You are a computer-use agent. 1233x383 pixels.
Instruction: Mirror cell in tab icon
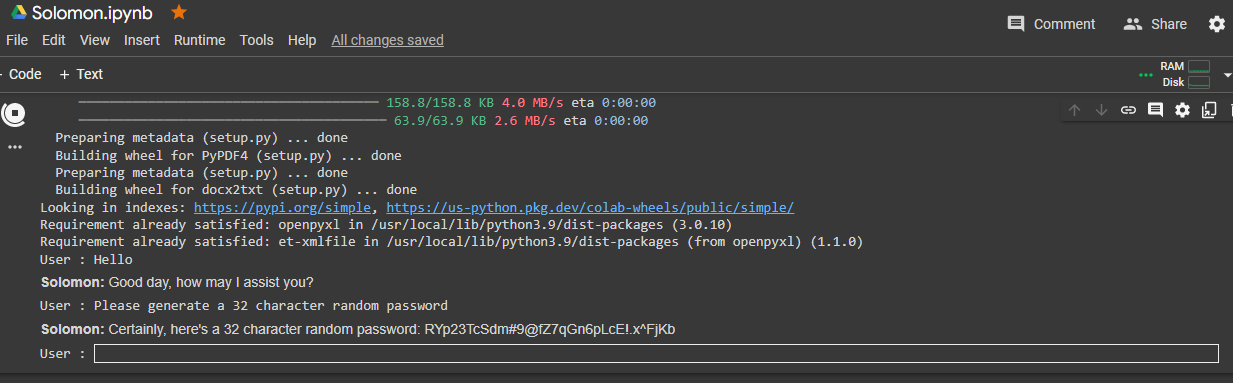pos(1209,110)
